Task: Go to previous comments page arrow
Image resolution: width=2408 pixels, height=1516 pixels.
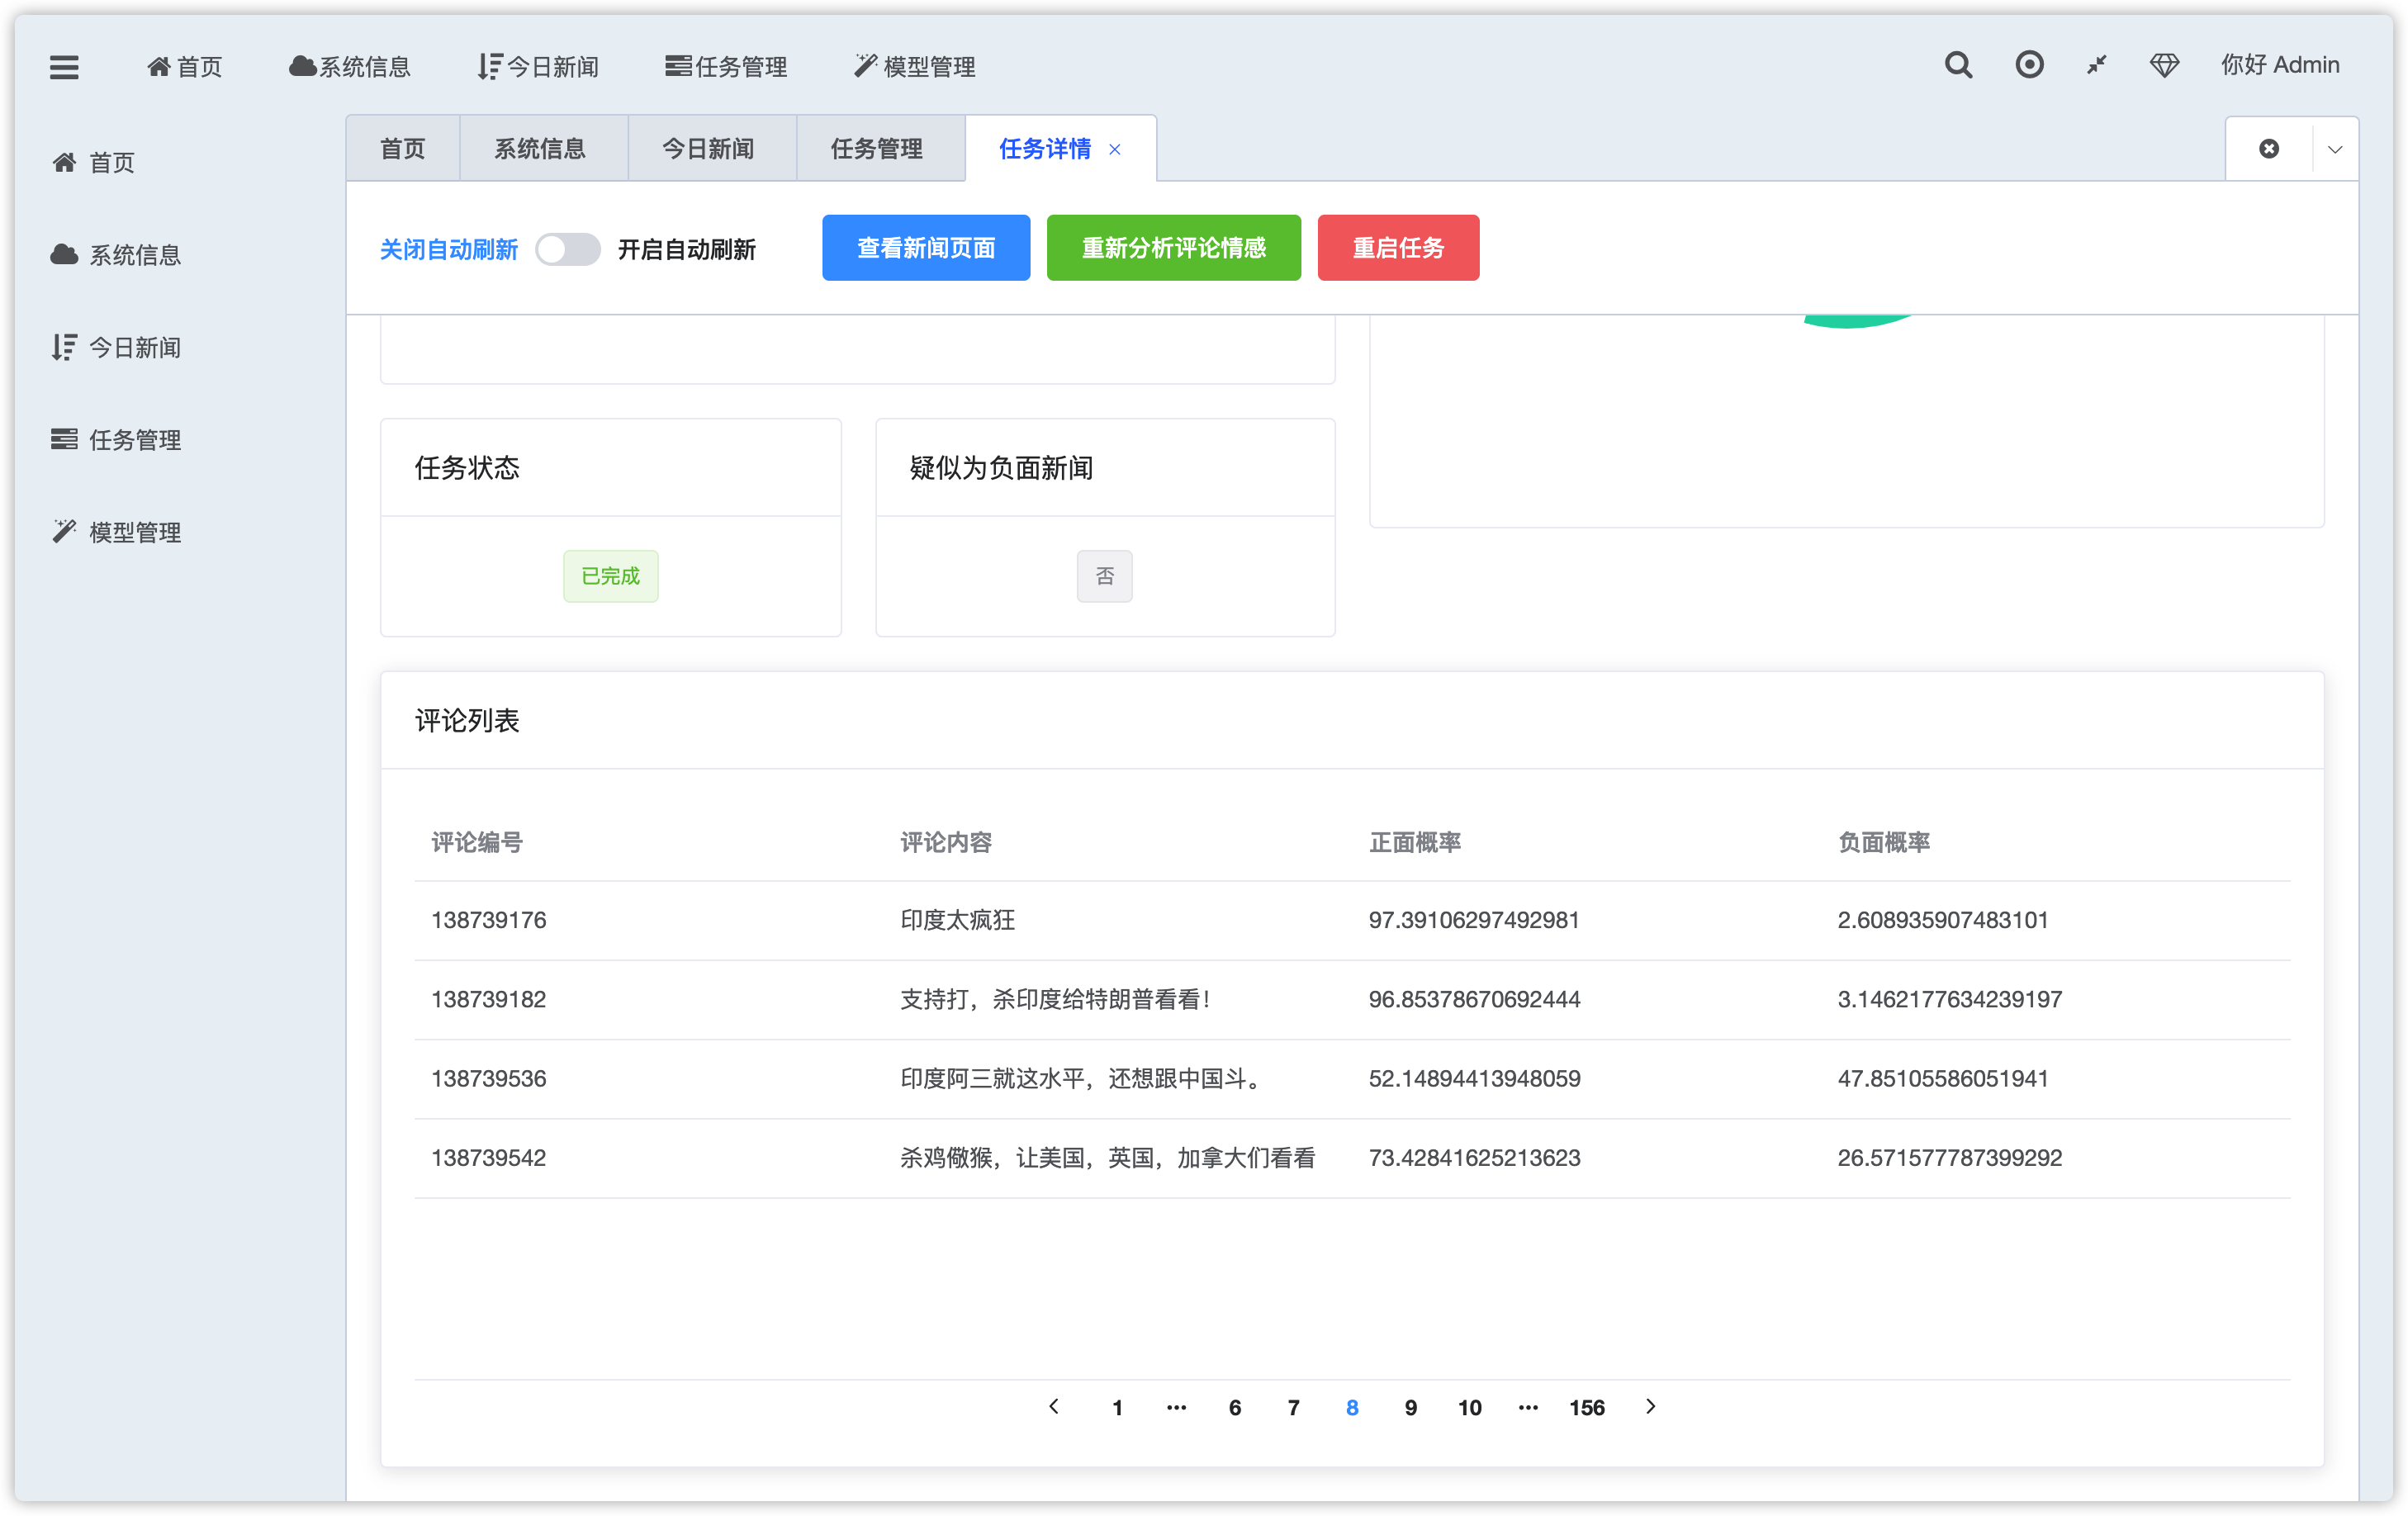Action: click(1054, 1406)
